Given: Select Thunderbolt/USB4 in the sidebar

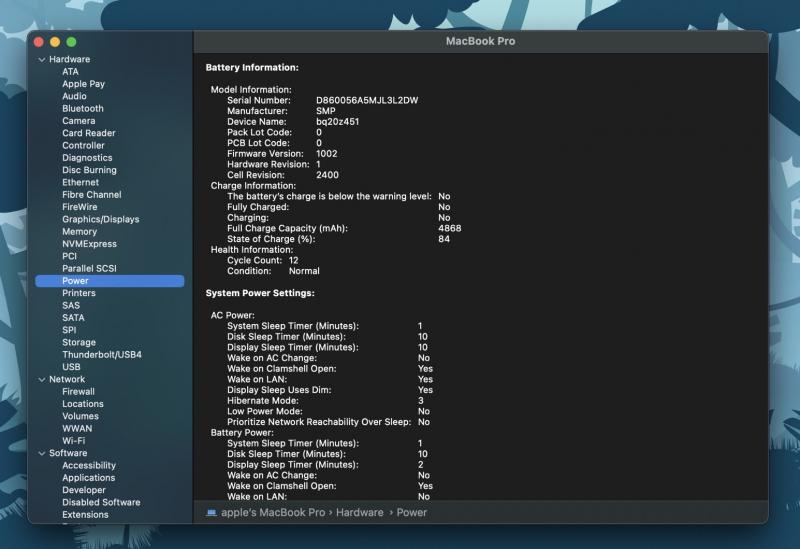Looking at the screenshot, I should pyautogui.click(x=102, y=355).
